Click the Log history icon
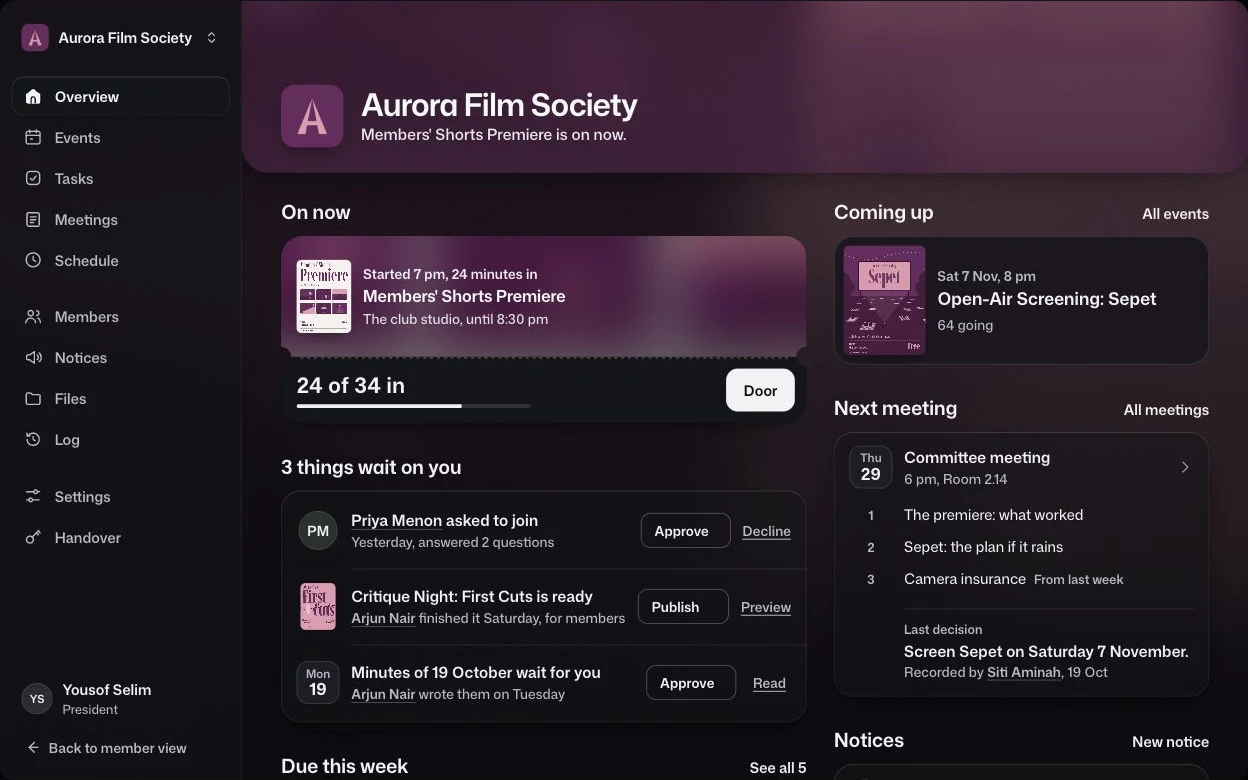Image resolution: width=1248 pixels, height=780 pixels. point(33,440)
